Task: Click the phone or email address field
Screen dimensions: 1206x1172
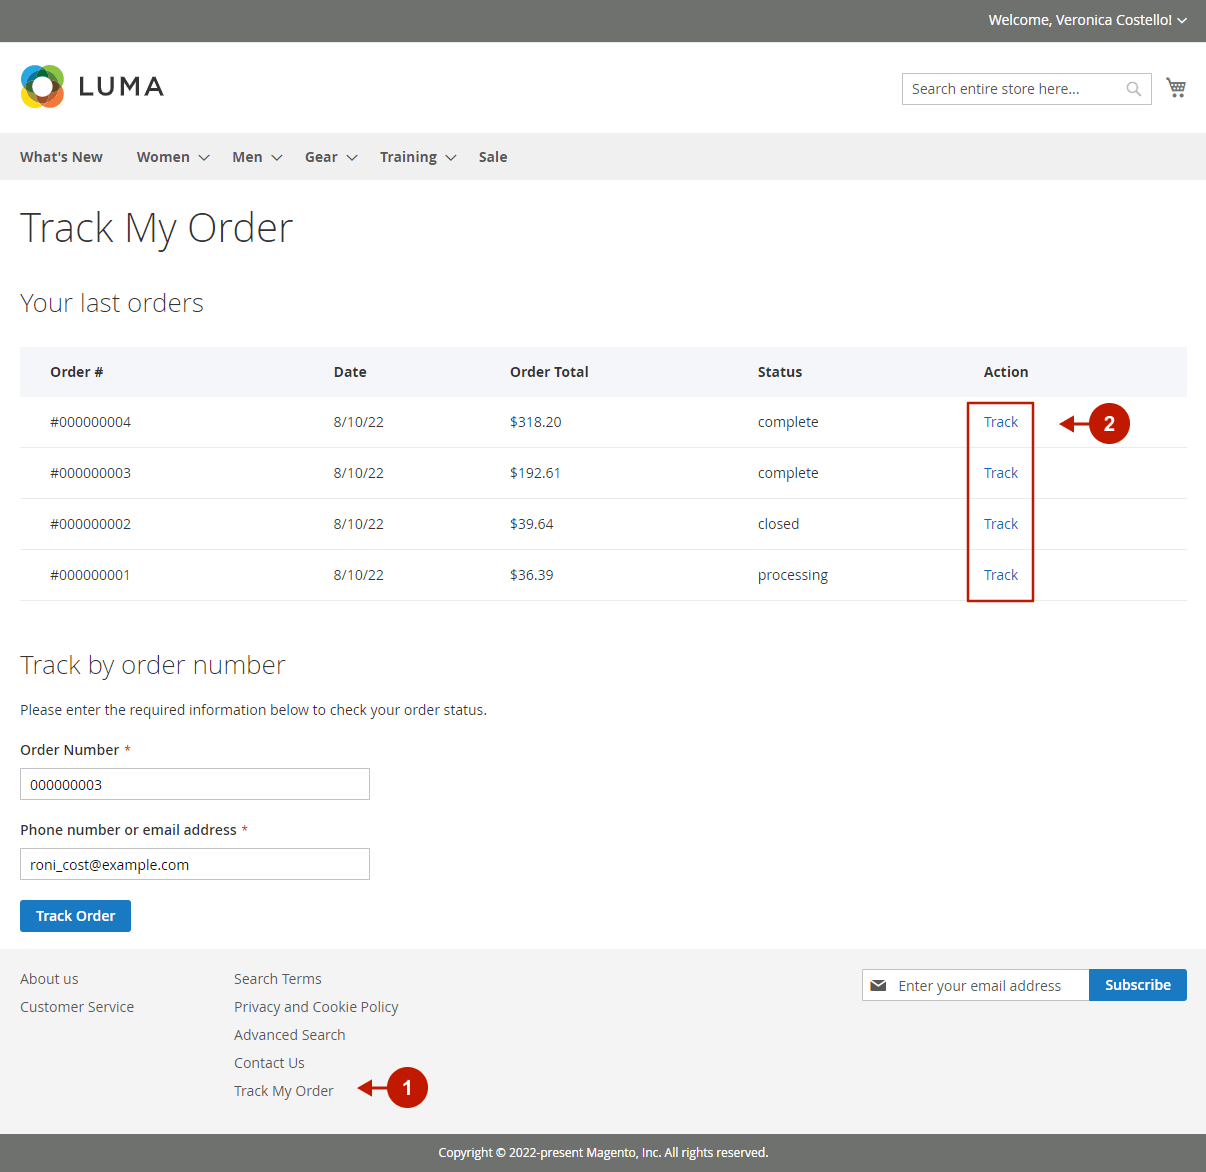Action: (x=195, y=864)
